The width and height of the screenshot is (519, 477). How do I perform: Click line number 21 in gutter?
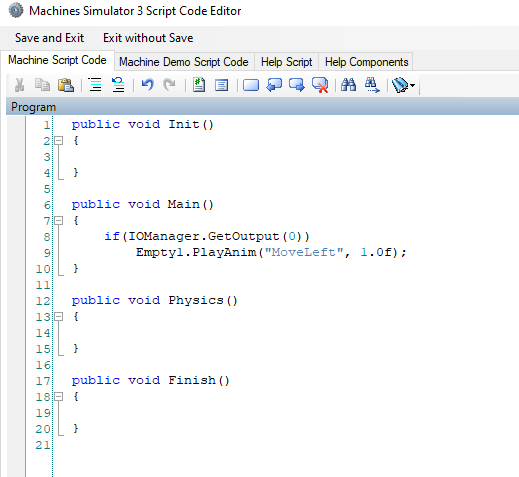pos(43,445)
